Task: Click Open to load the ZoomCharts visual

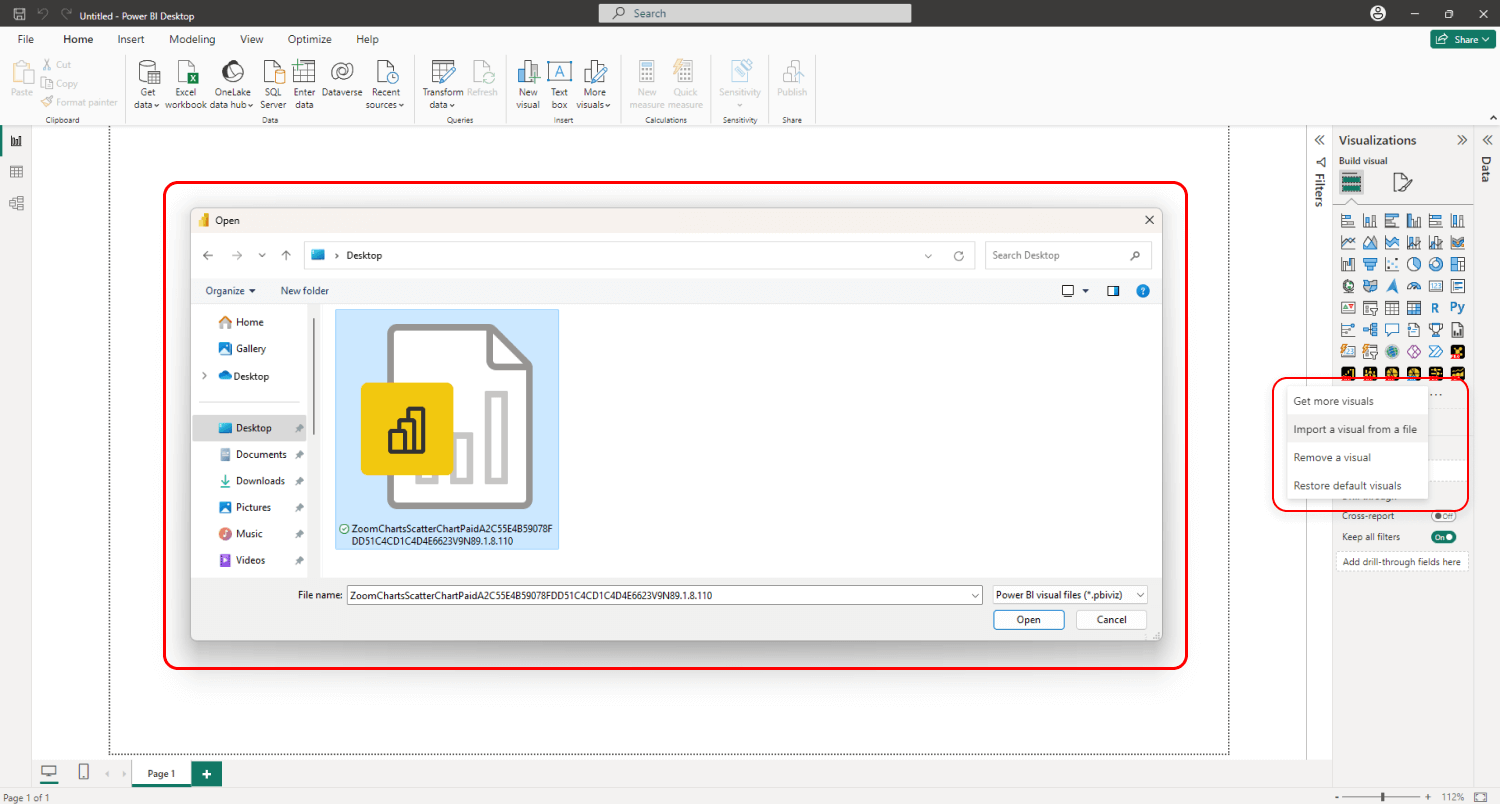Action: click(1028, 619)
